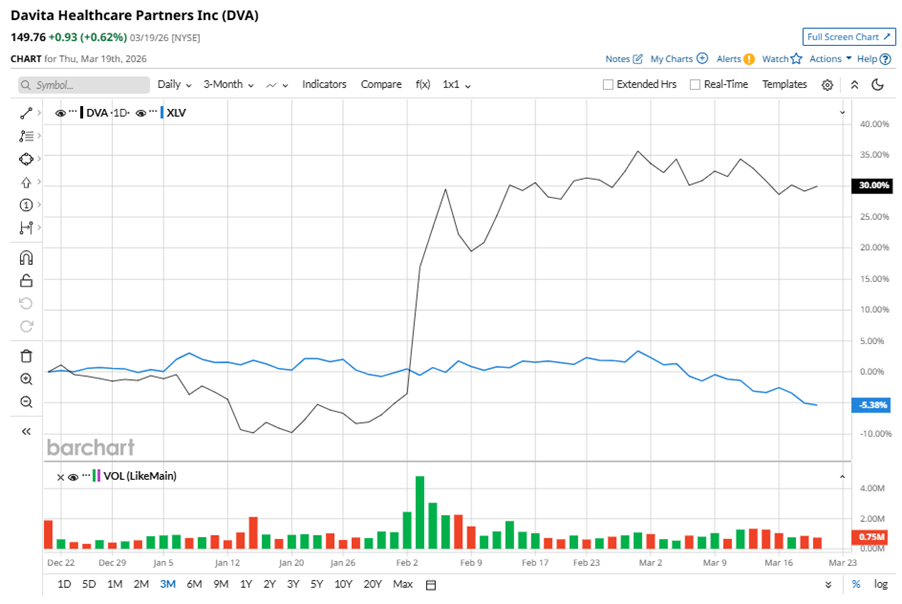
Task: Enable the Extended Hrs checkbox
Action: (607, 85)
